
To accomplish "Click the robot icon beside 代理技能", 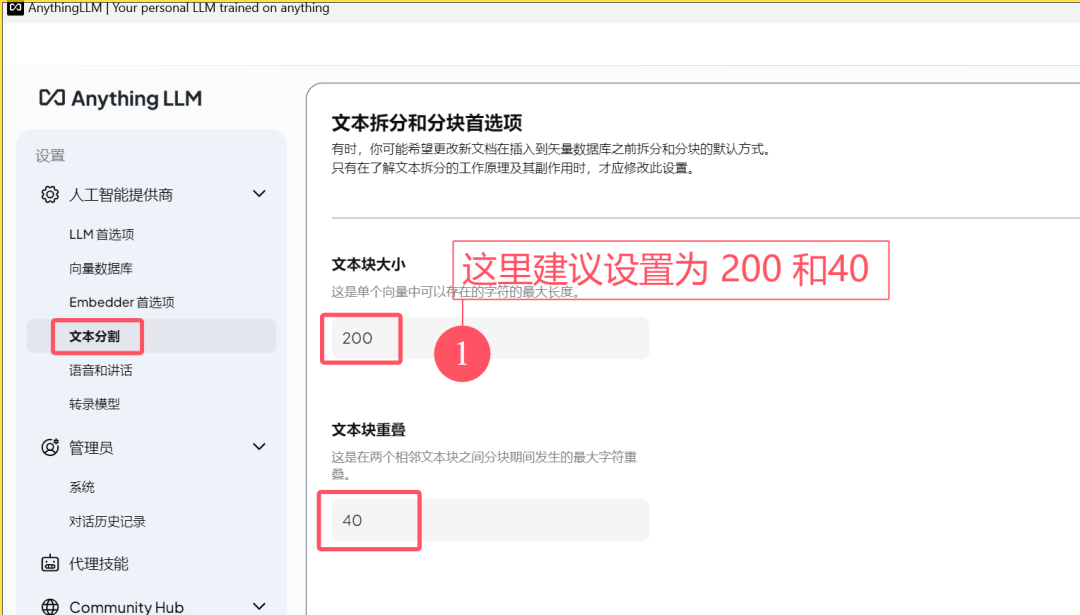I will [50, 563].
